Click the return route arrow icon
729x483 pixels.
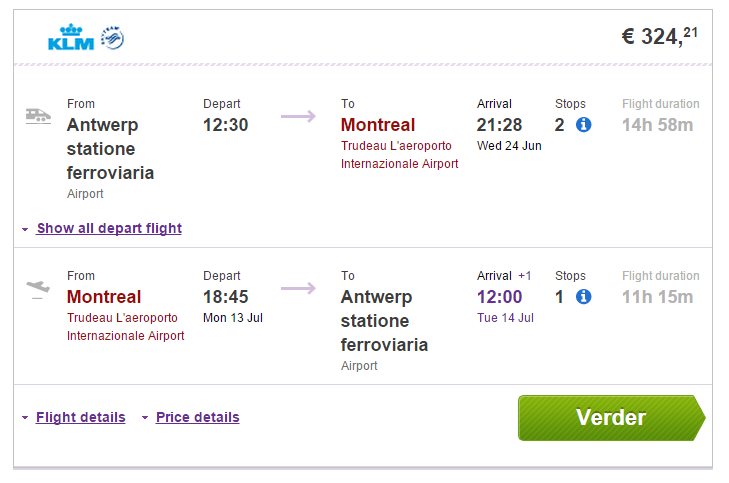point(298,288)
